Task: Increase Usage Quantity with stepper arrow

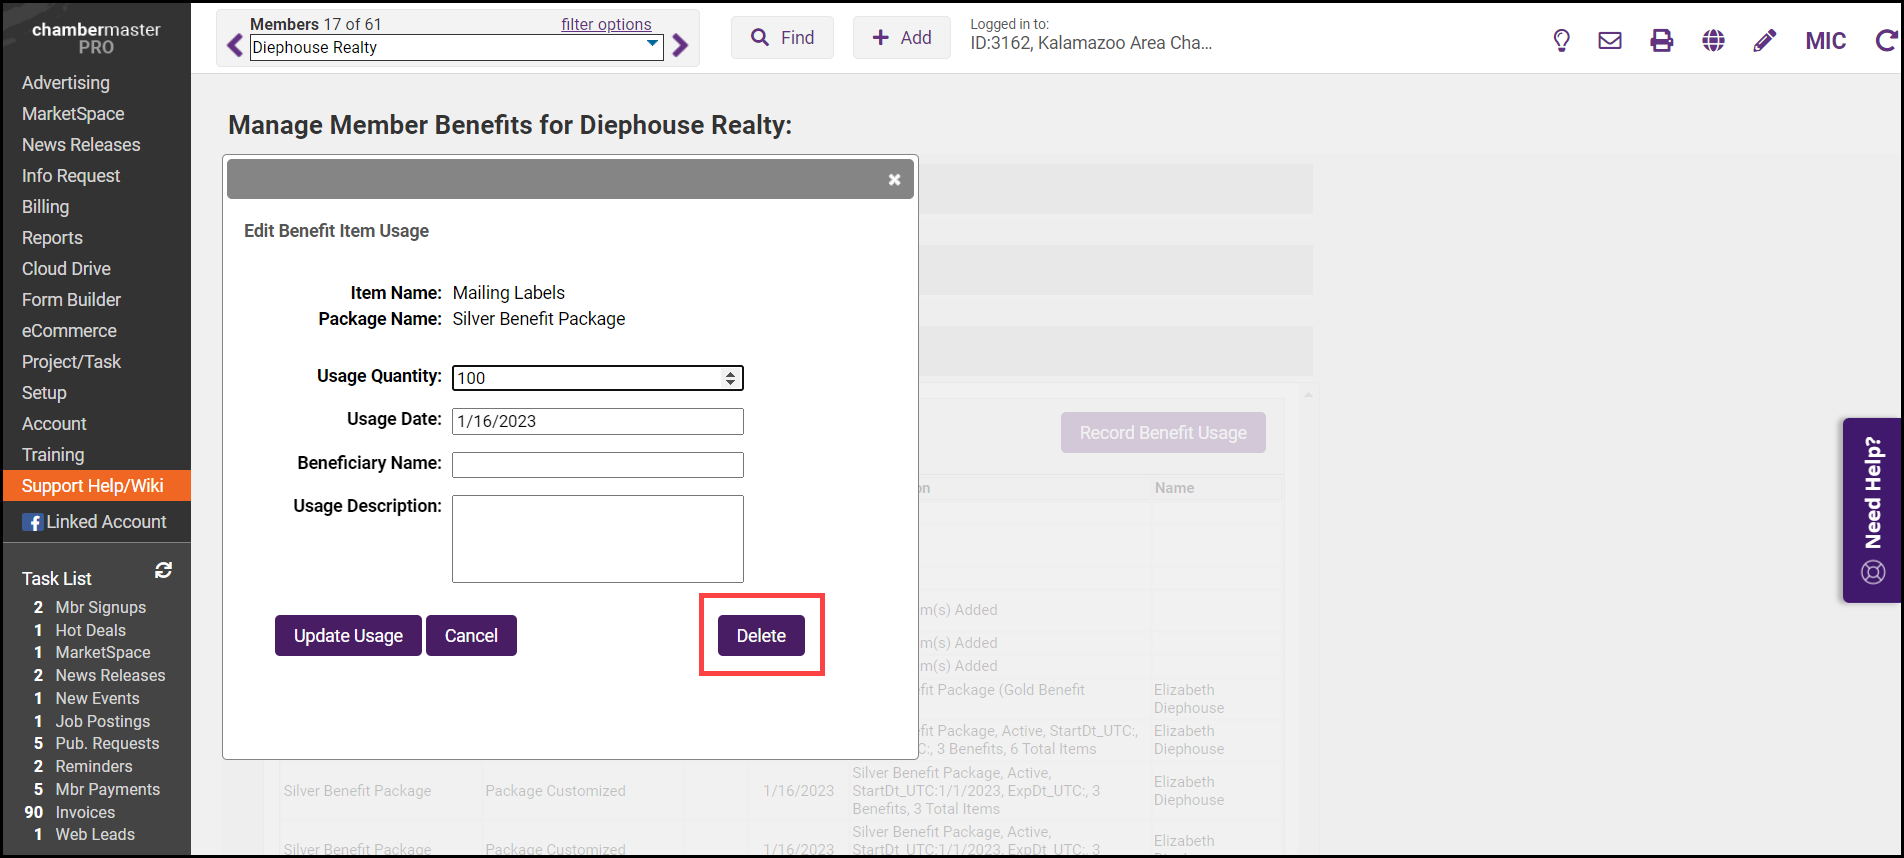Action: (731, 373)
